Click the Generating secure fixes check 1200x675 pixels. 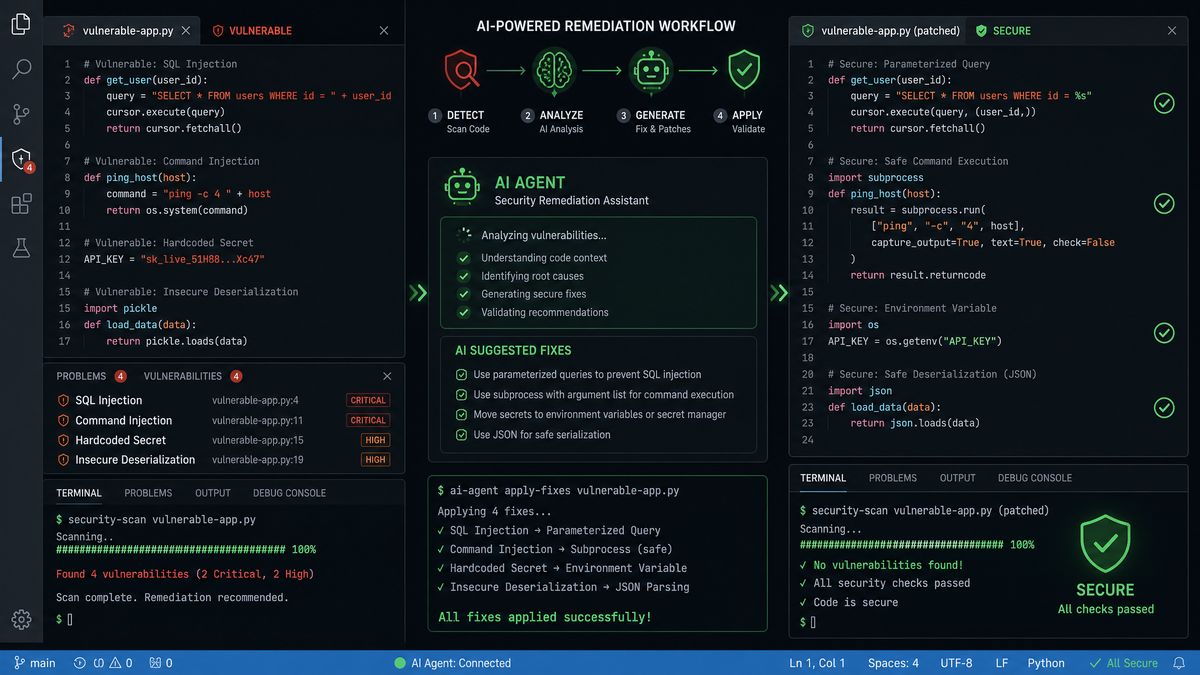click(x=463, y=294)
